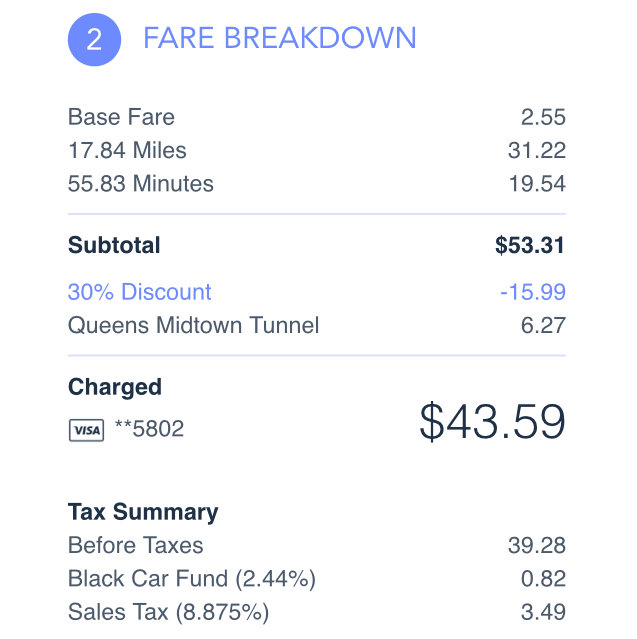637x639 pixels.
Task: Click the 55.83 Minutes line item
Action: click(141, 183)
